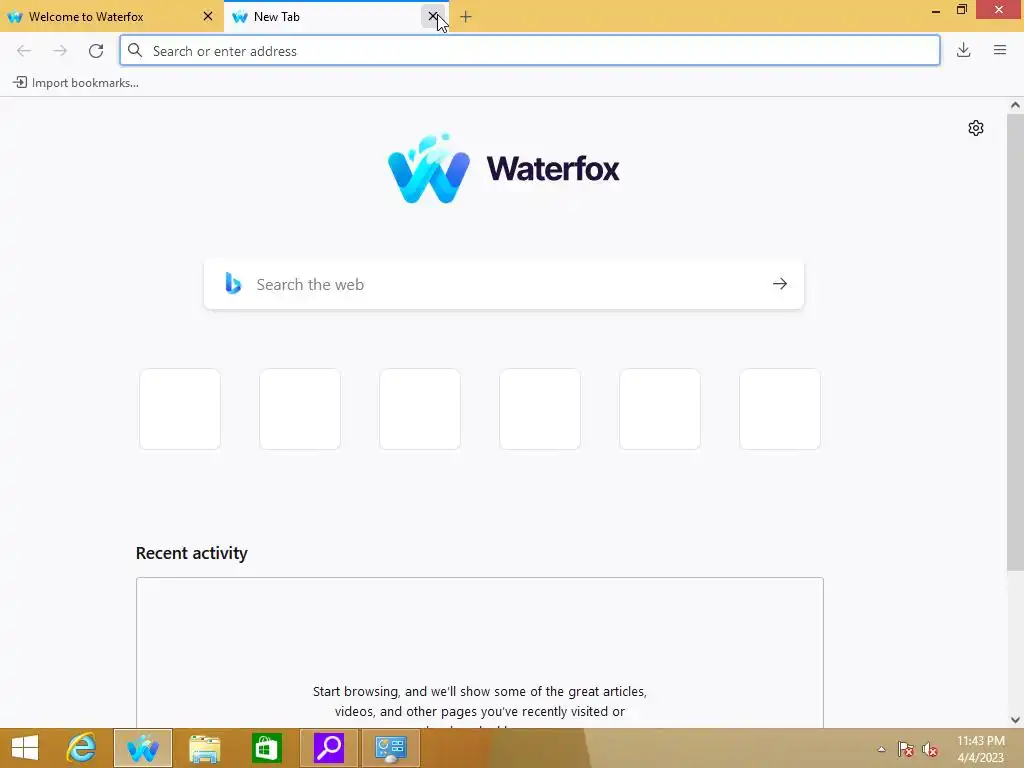Open the hamburger application menu
This screenshot has width=1024, height=768.
[1000, 50]
